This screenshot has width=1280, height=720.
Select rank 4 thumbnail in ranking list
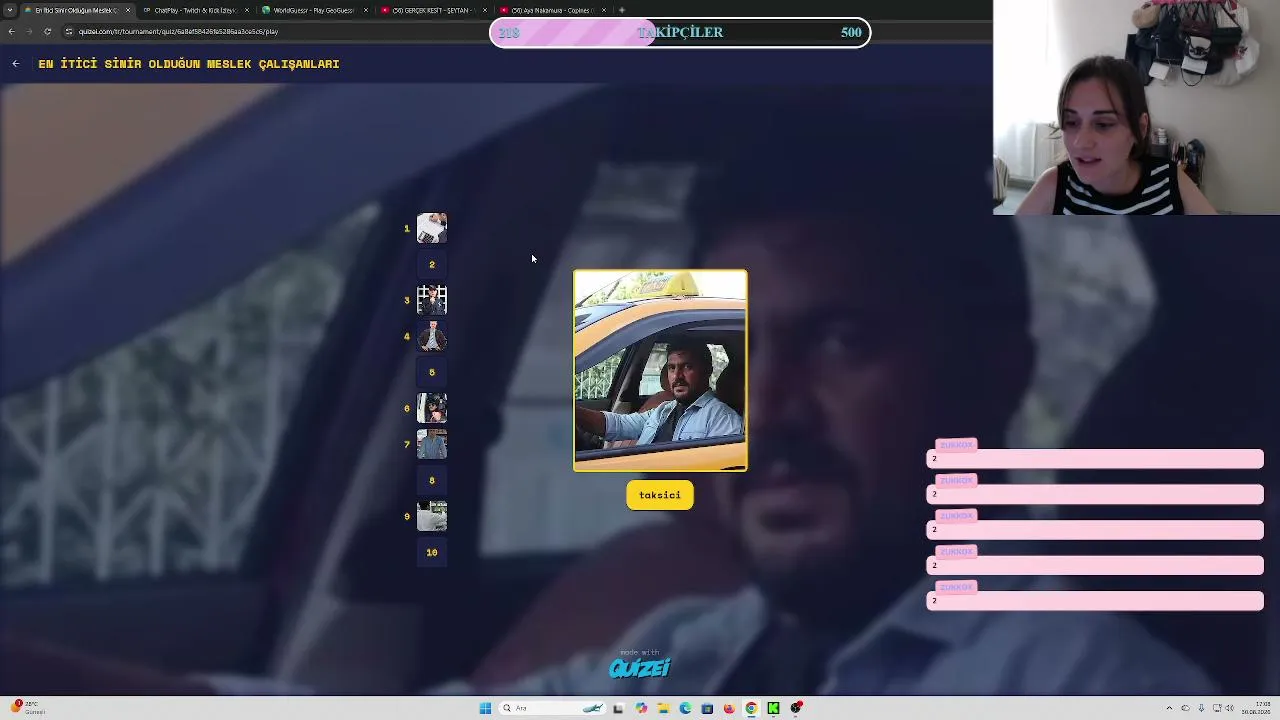pos(432,336)
